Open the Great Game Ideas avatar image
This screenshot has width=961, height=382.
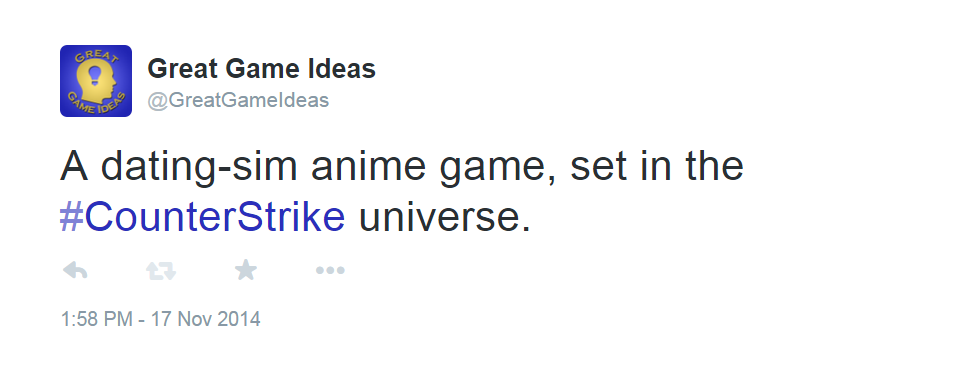tap(96, 81)
